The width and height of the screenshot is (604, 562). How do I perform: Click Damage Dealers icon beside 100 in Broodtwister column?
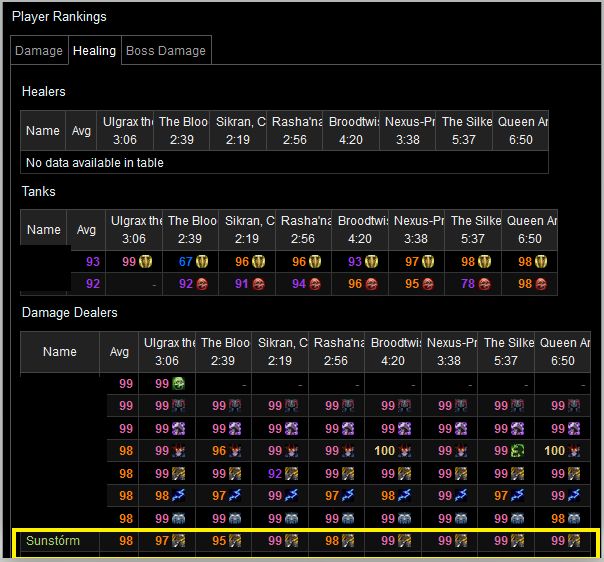[404, 451]
